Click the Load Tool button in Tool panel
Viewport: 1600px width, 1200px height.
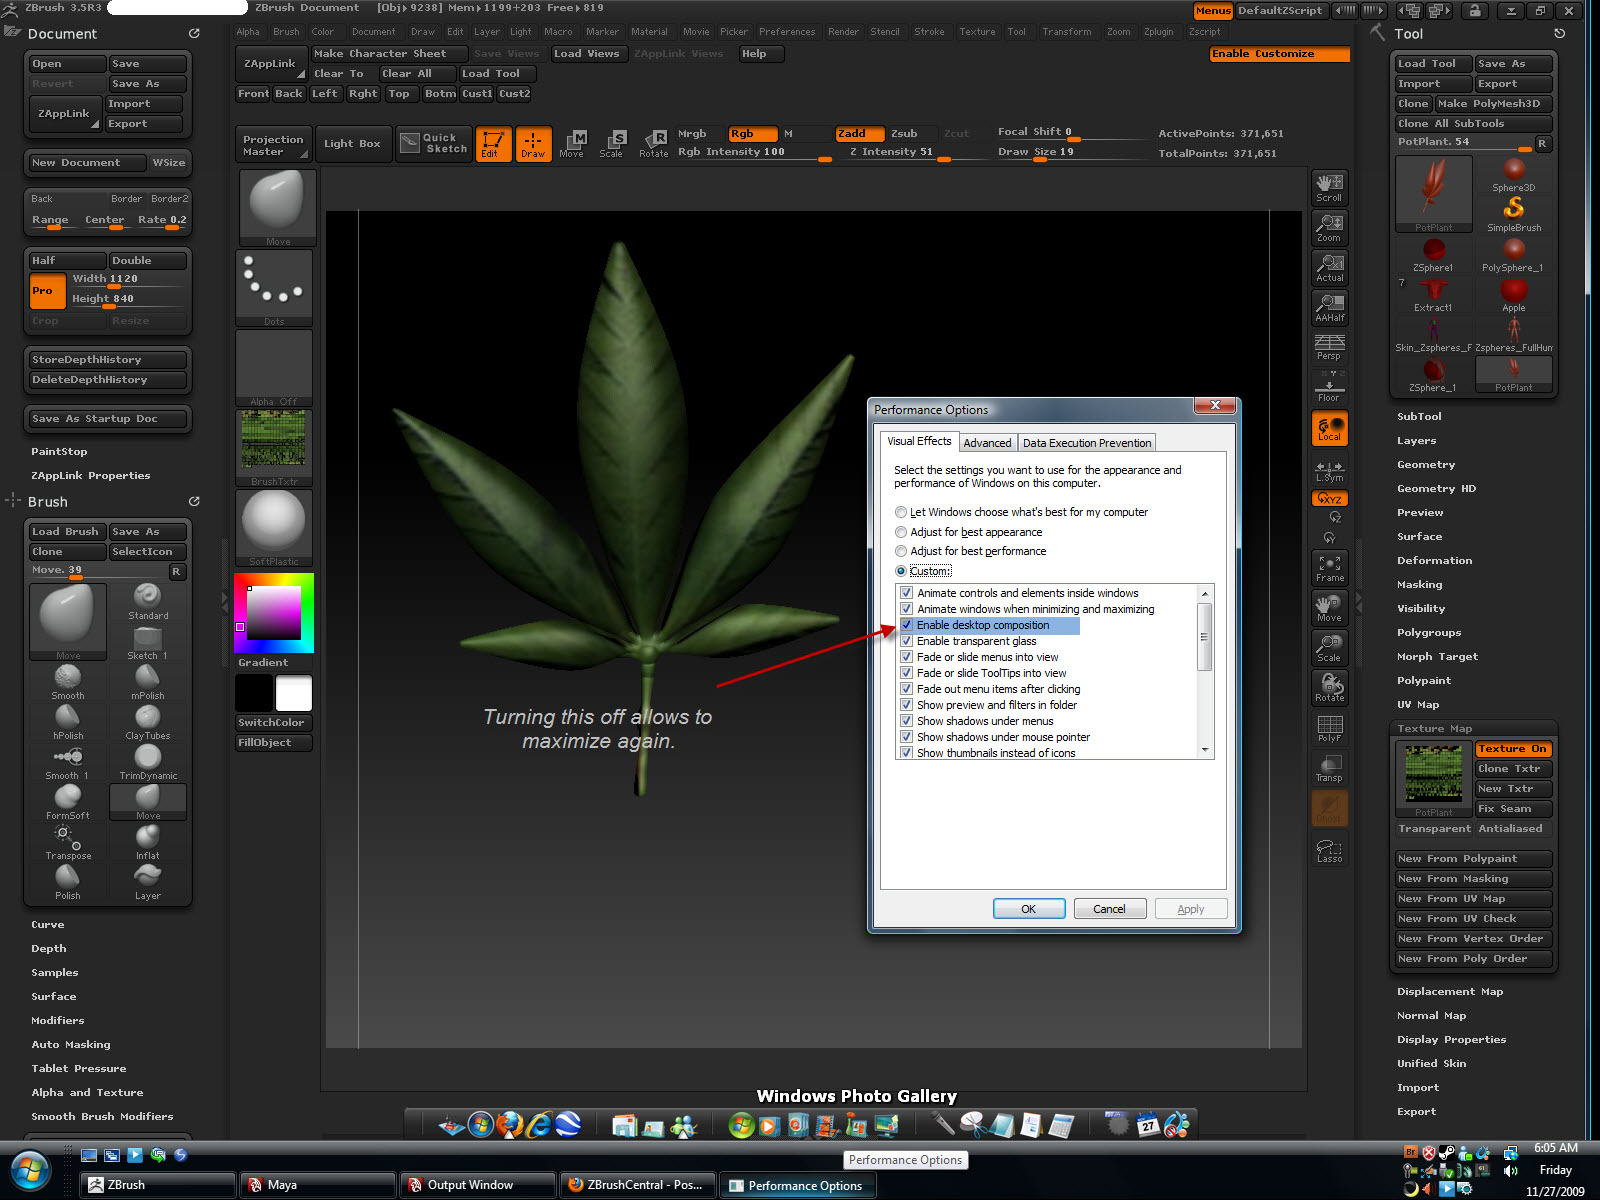tap(1433, 64)
